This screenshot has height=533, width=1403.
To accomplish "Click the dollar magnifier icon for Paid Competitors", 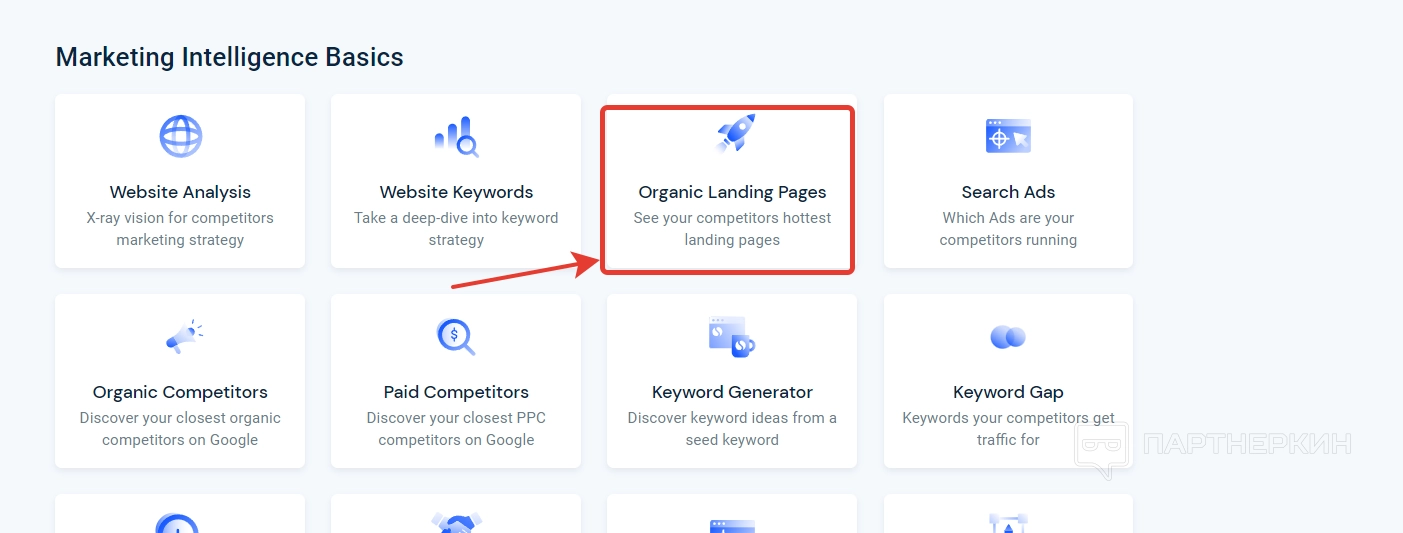I will click(x=456, y=336).
